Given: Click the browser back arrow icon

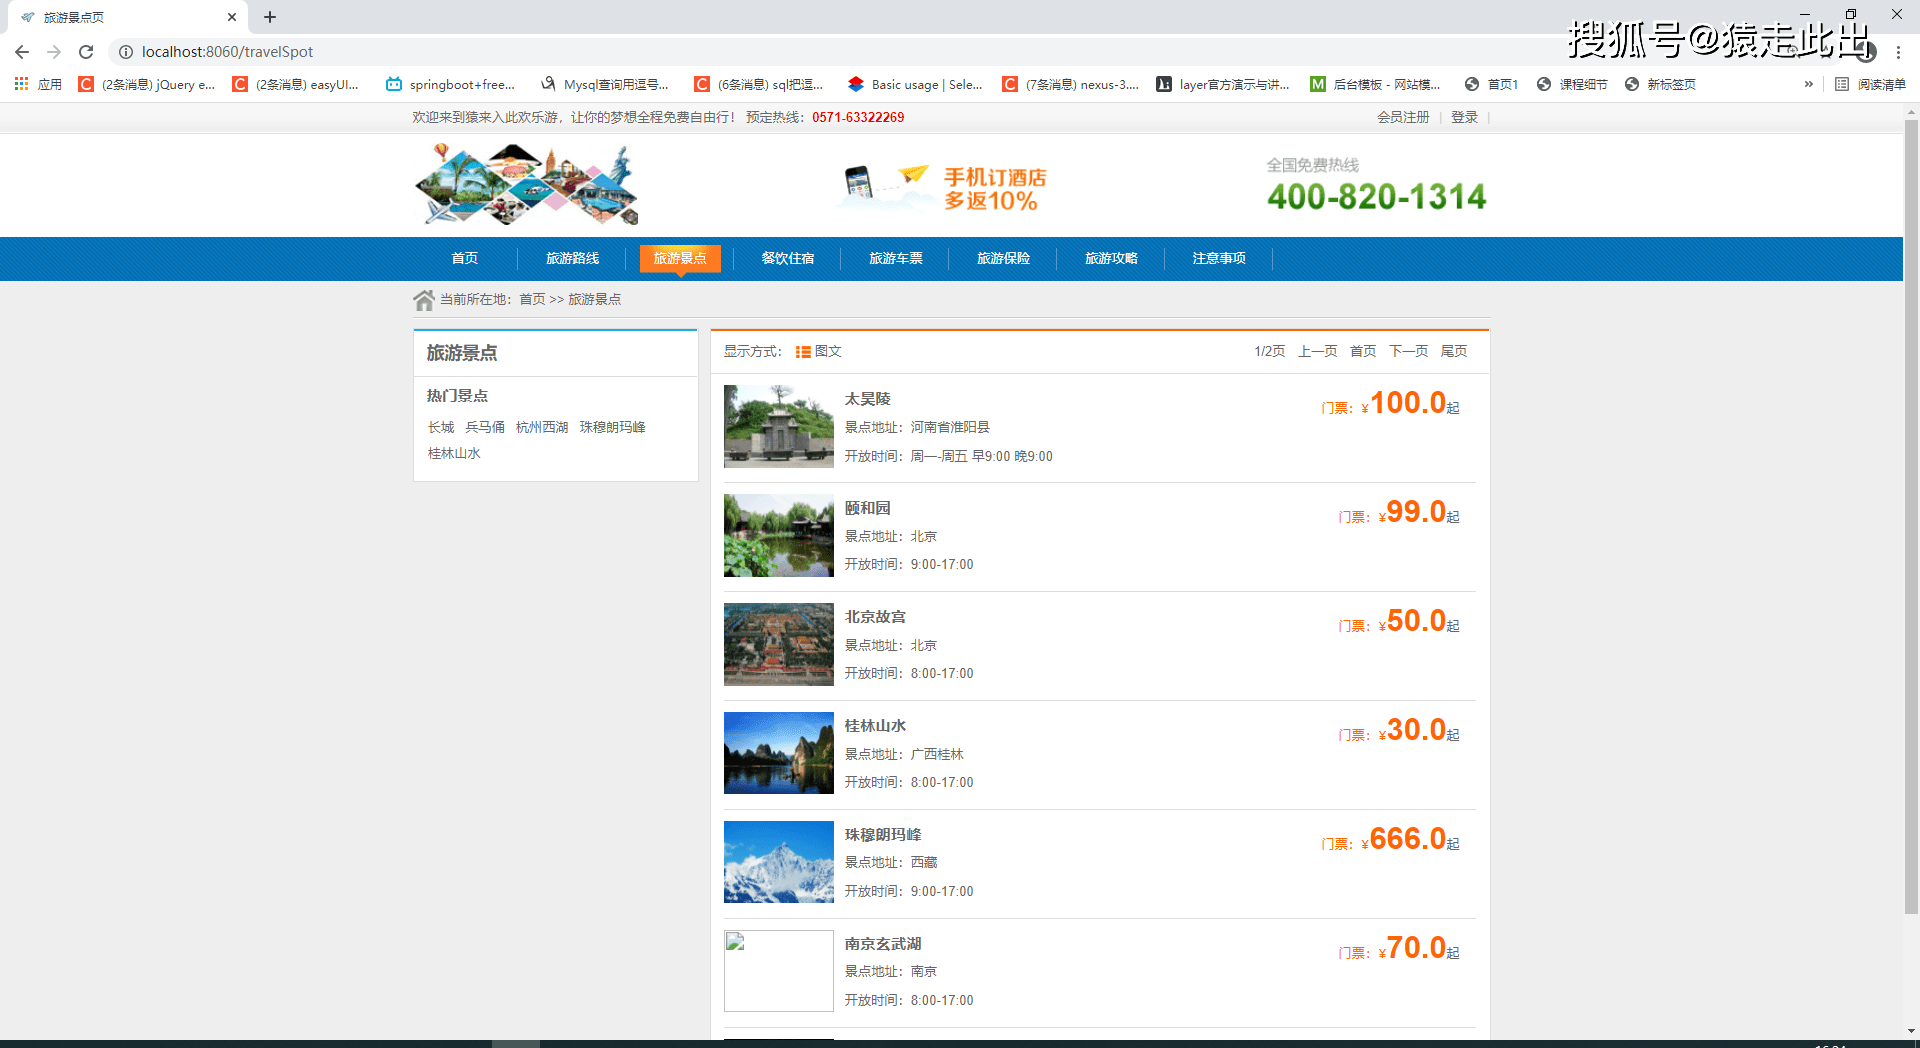Looking at the screenshot, I should (x=22, y=52).
